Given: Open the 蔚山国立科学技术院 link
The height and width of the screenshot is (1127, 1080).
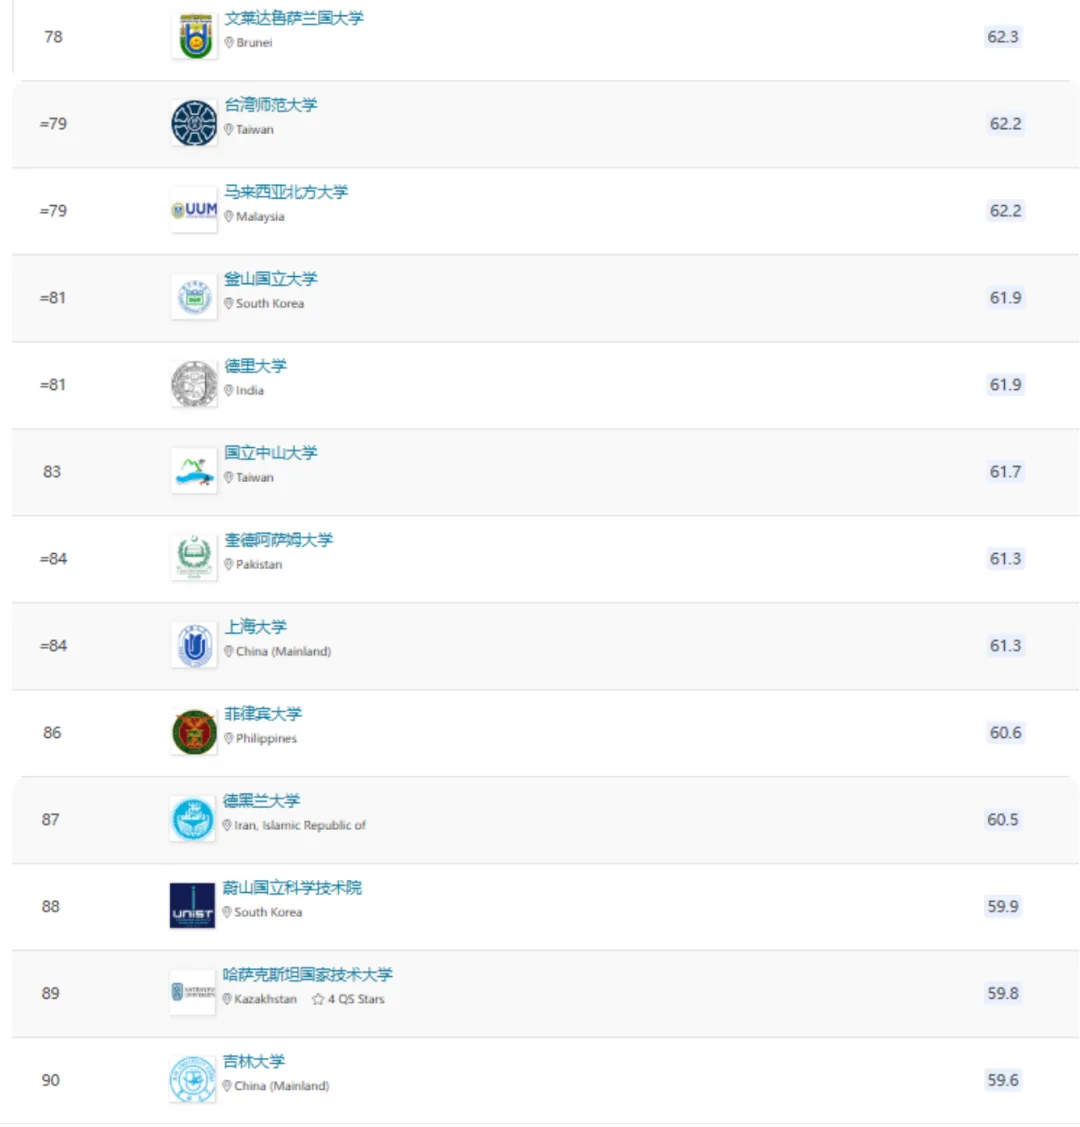Looking at the screenshot, I should [292, 888].
